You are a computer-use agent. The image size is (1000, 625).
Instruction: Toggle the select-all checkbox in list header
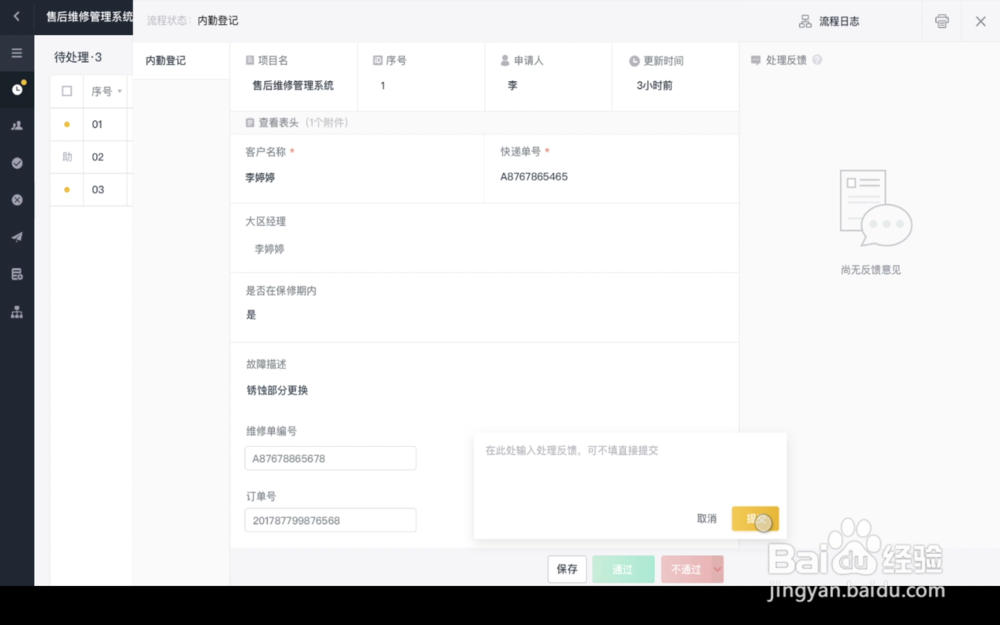click(x=67, y=91)
